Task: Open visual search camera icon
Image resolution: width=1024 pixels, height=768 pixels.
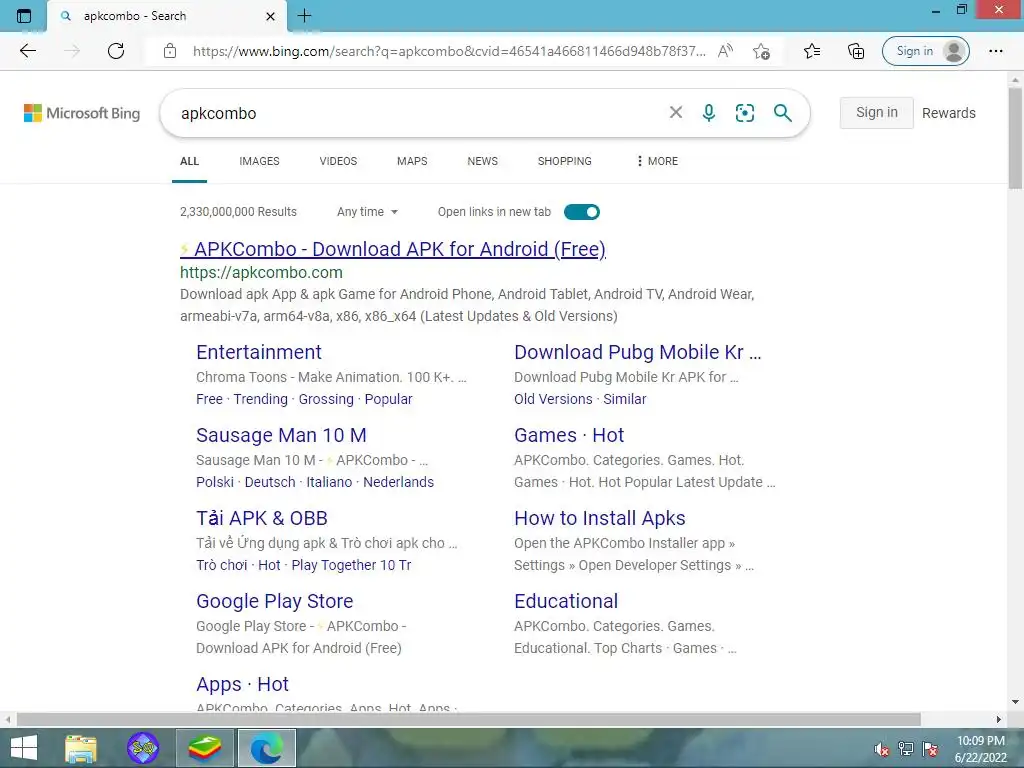Action: [x=744, y=113]
